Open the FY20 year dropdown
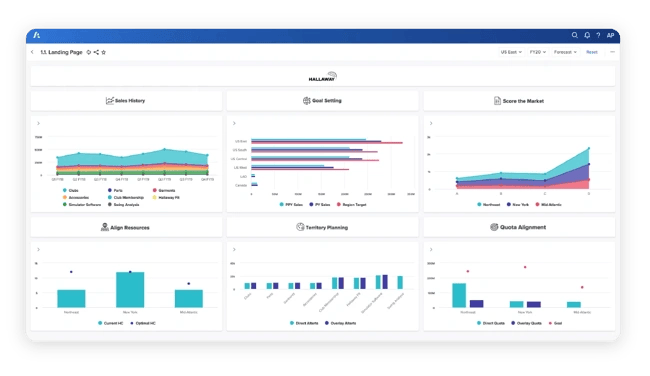Viewport: 650px width, 376px height. pos(538,52)
